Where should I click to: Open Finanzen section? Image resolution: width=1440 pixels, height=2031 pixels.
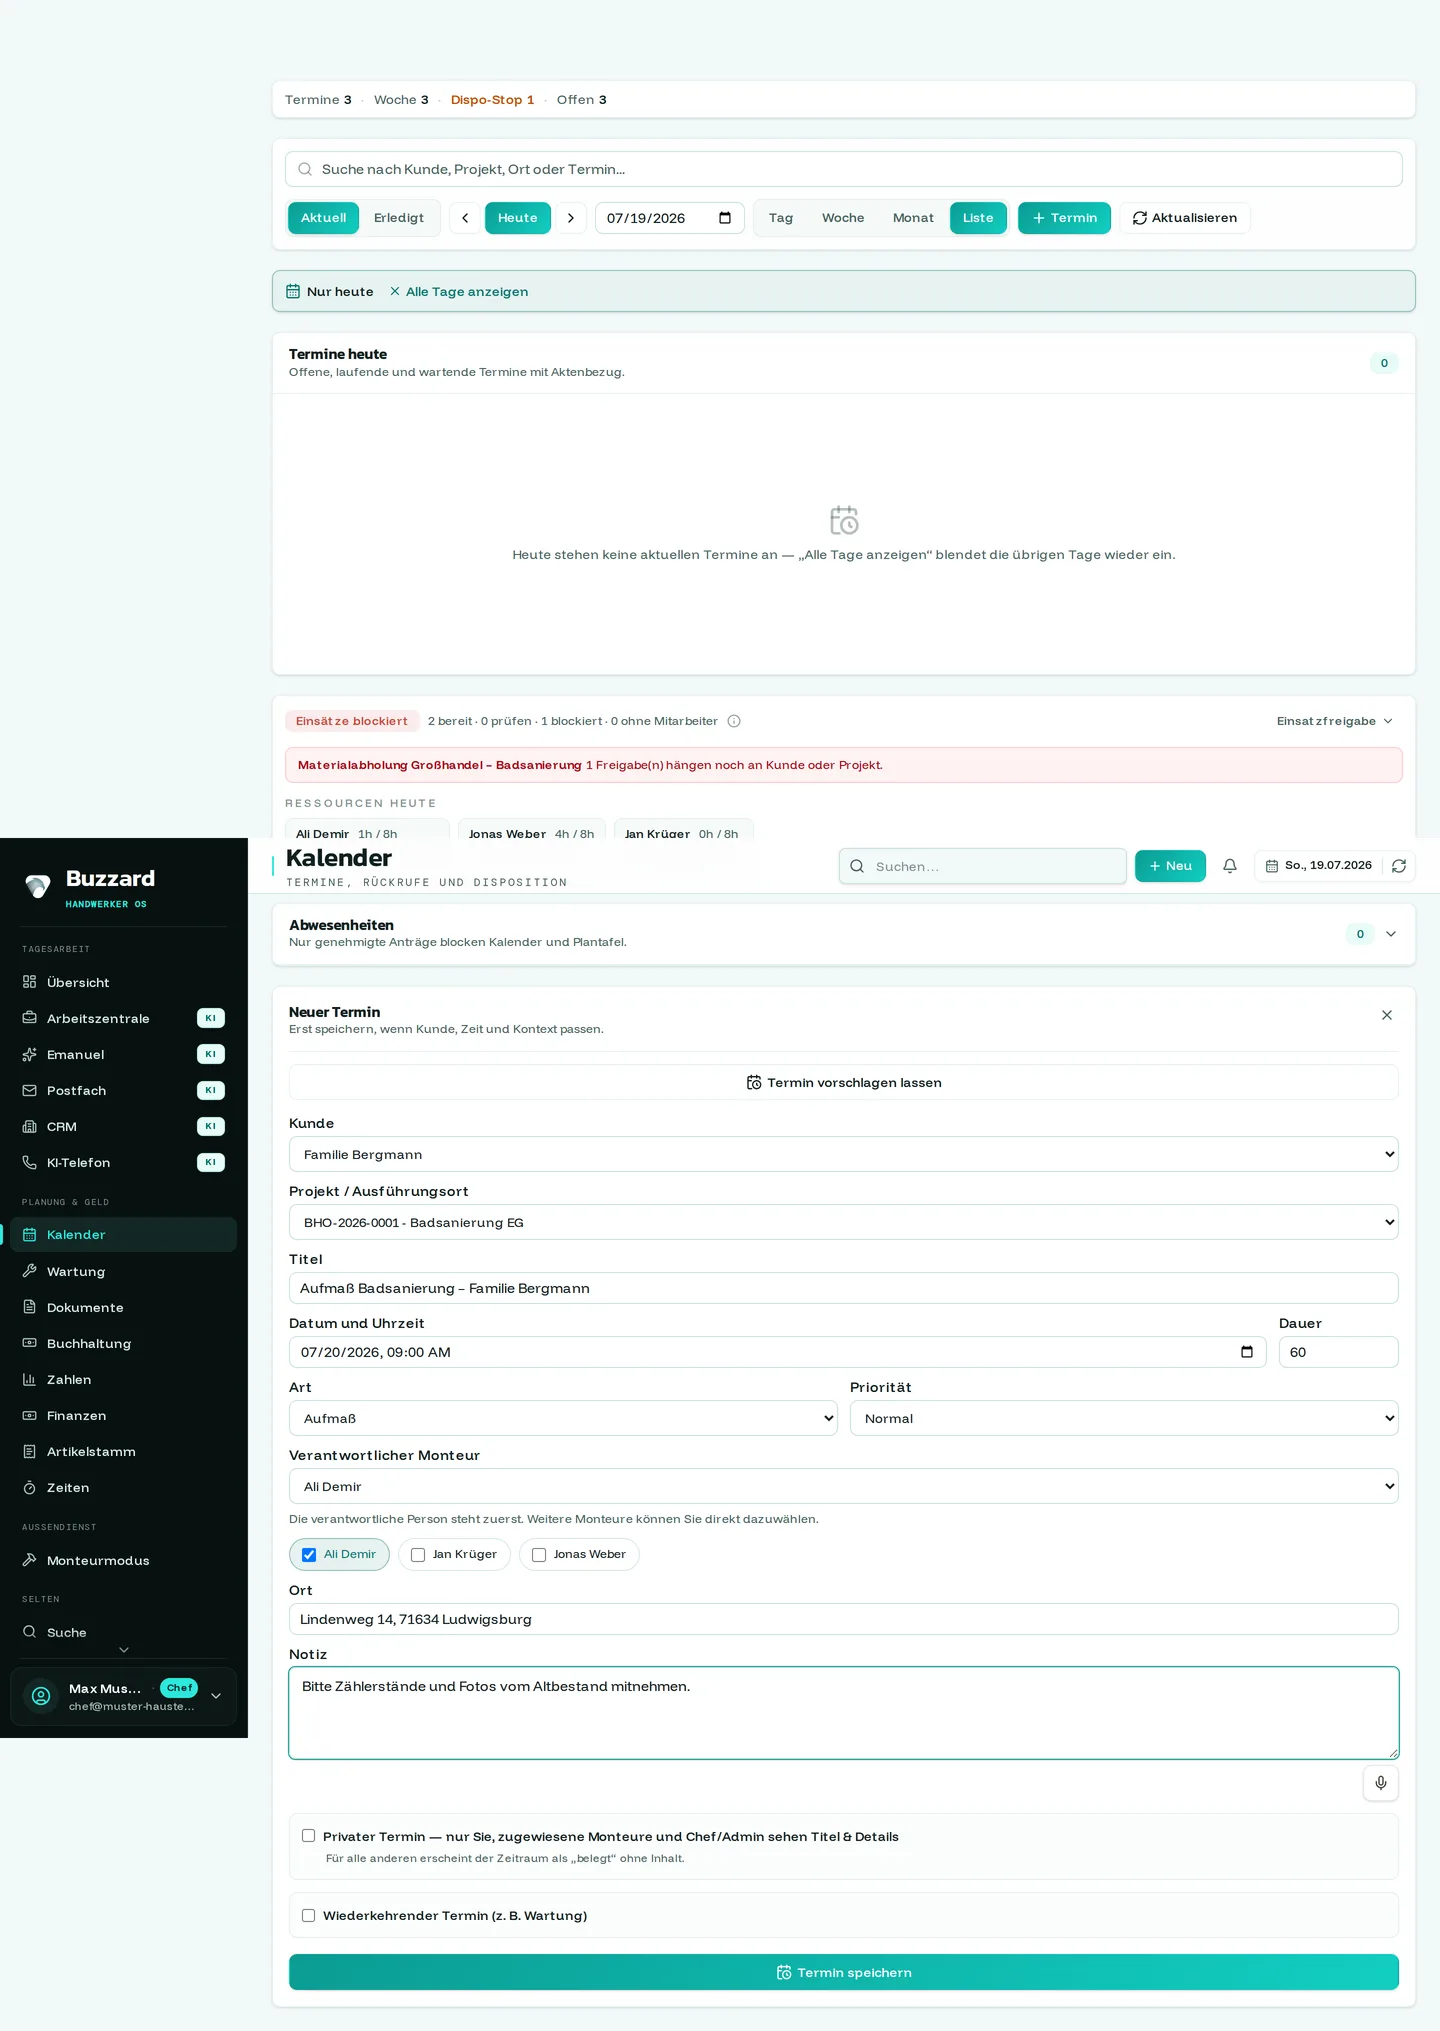123,1415
